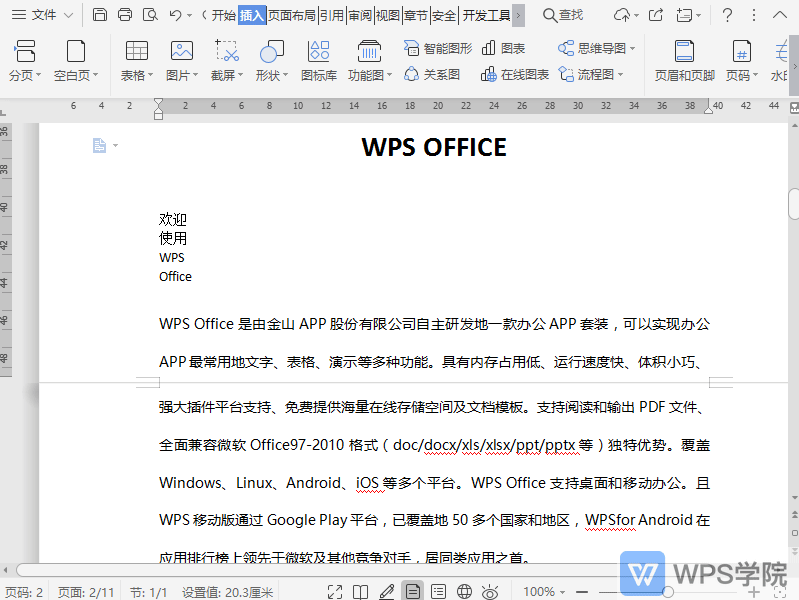Toggle eye protection mode icon
Image resolution: width=799 pixels, height=600 pixels.
coord(490,592)
